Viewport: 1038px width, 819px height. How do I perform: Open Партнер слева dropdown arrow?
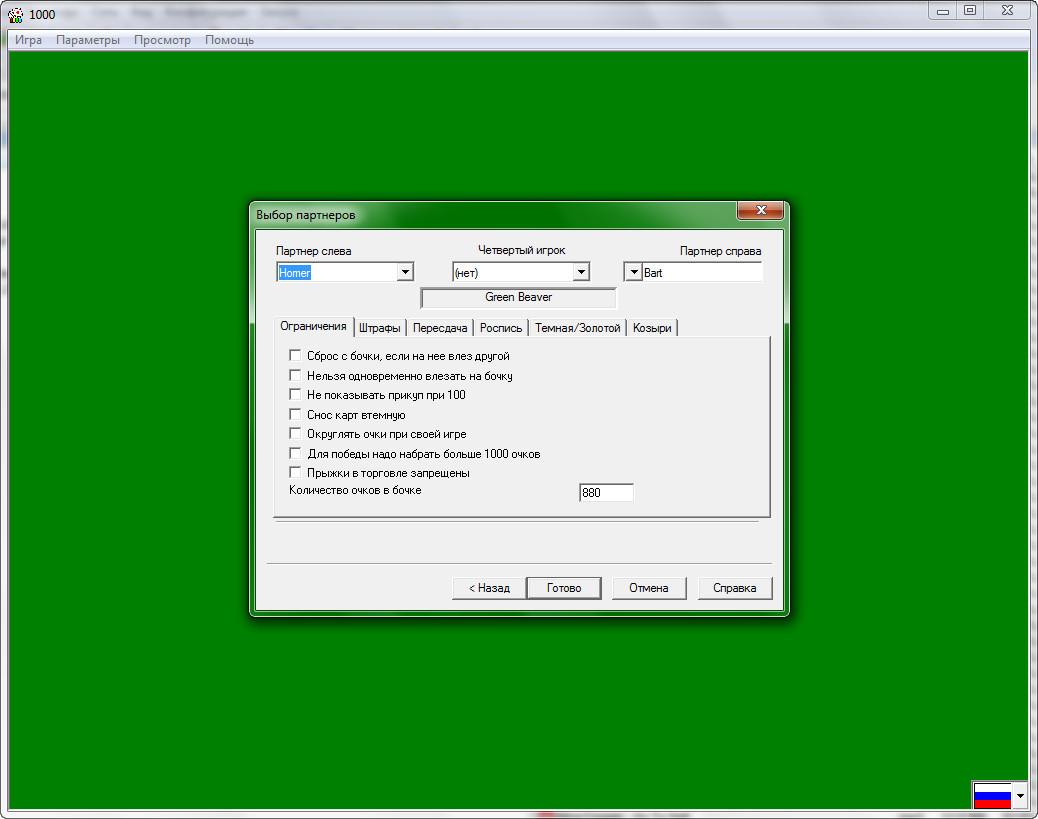point(405,272)
